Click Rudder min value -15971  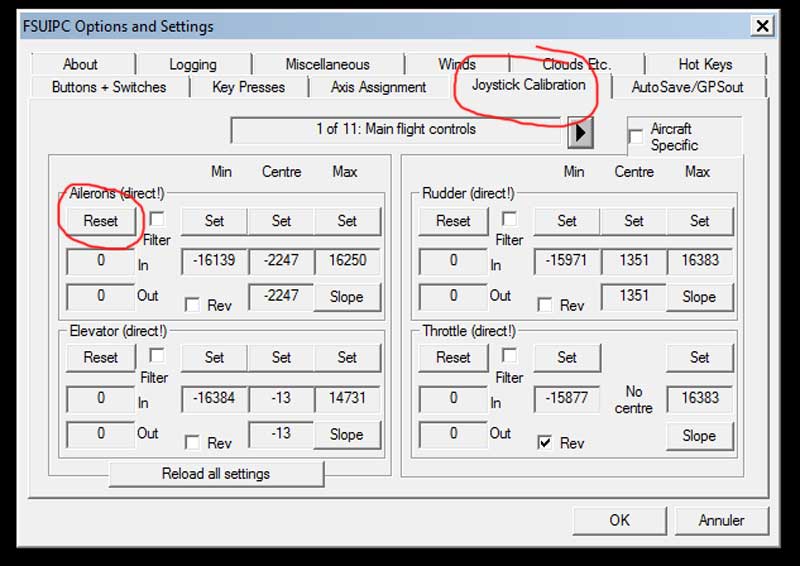pos(567,261)
